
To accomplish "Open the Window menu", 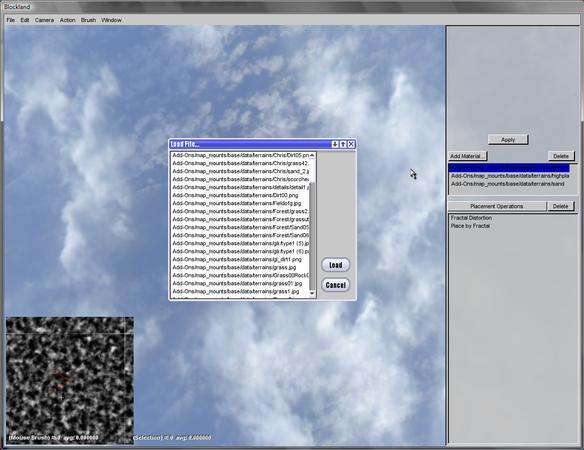I will [x=111, y=20].
